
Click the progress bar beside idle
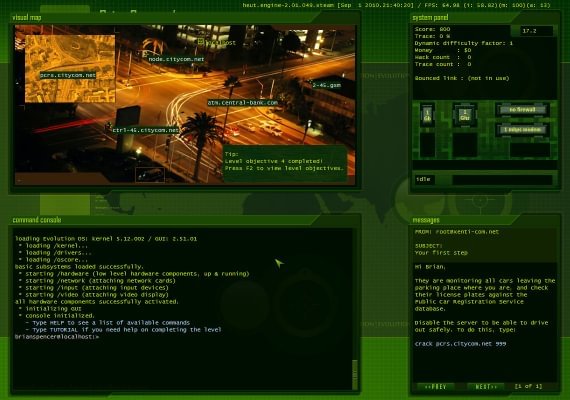pyautogui.click(x=502, y=180)
